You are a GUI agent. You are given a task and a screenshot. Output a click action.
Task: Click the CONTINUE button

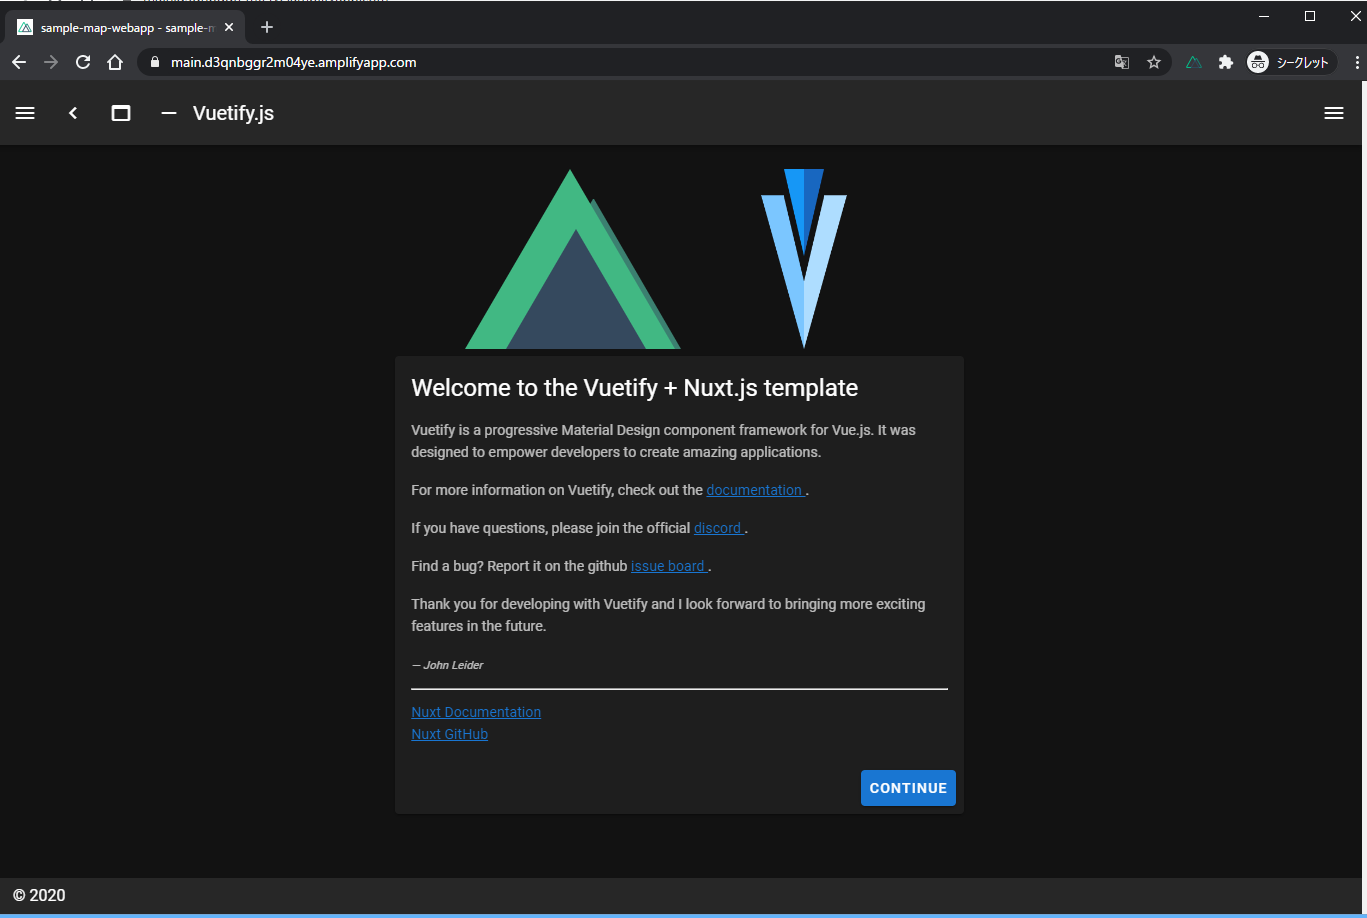point(908,788)
